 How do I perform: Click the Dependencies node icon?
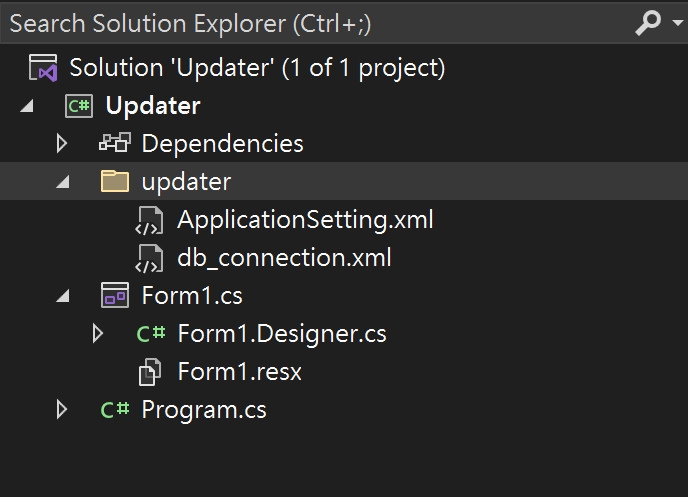(x=115, y=144)
